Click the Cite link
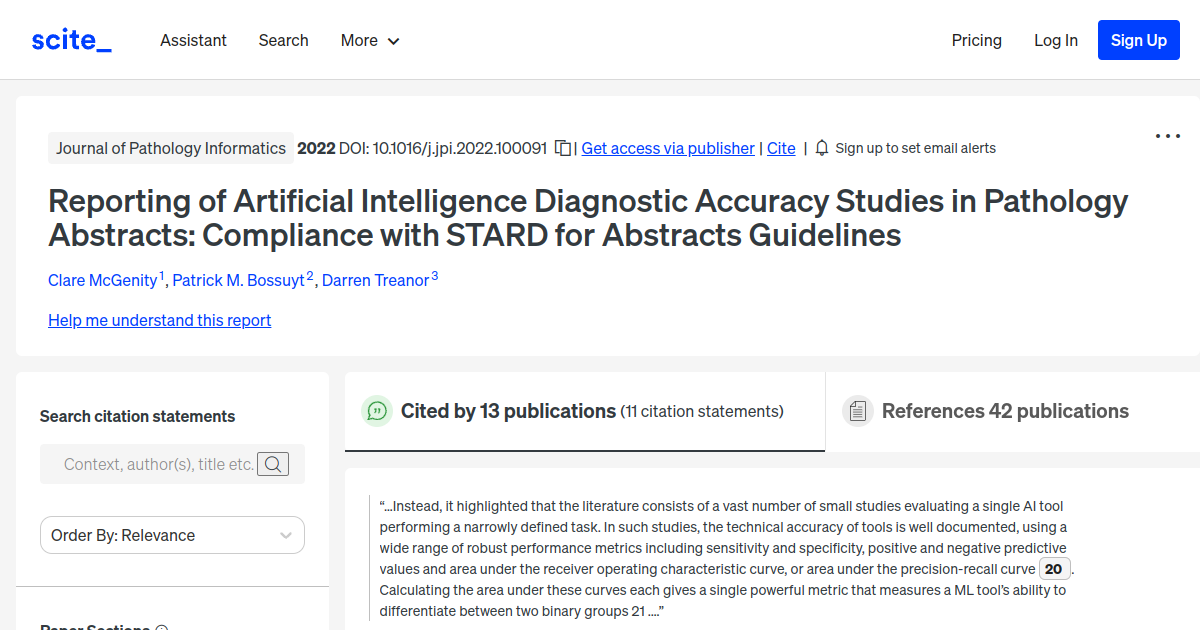This screenshot has width=1200, height=630. point(781,147)
